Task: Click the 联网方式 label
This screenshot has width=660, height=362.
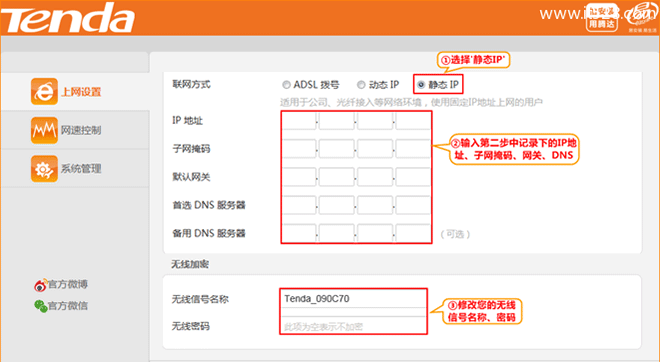Action: 191,84
